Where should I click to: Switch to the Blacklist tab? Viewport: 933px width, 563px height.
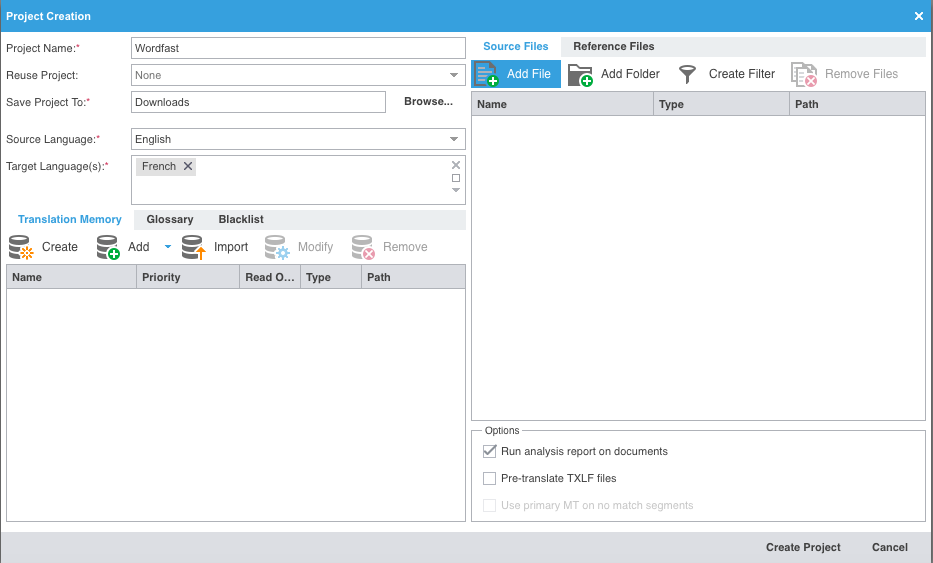(241, 220)
